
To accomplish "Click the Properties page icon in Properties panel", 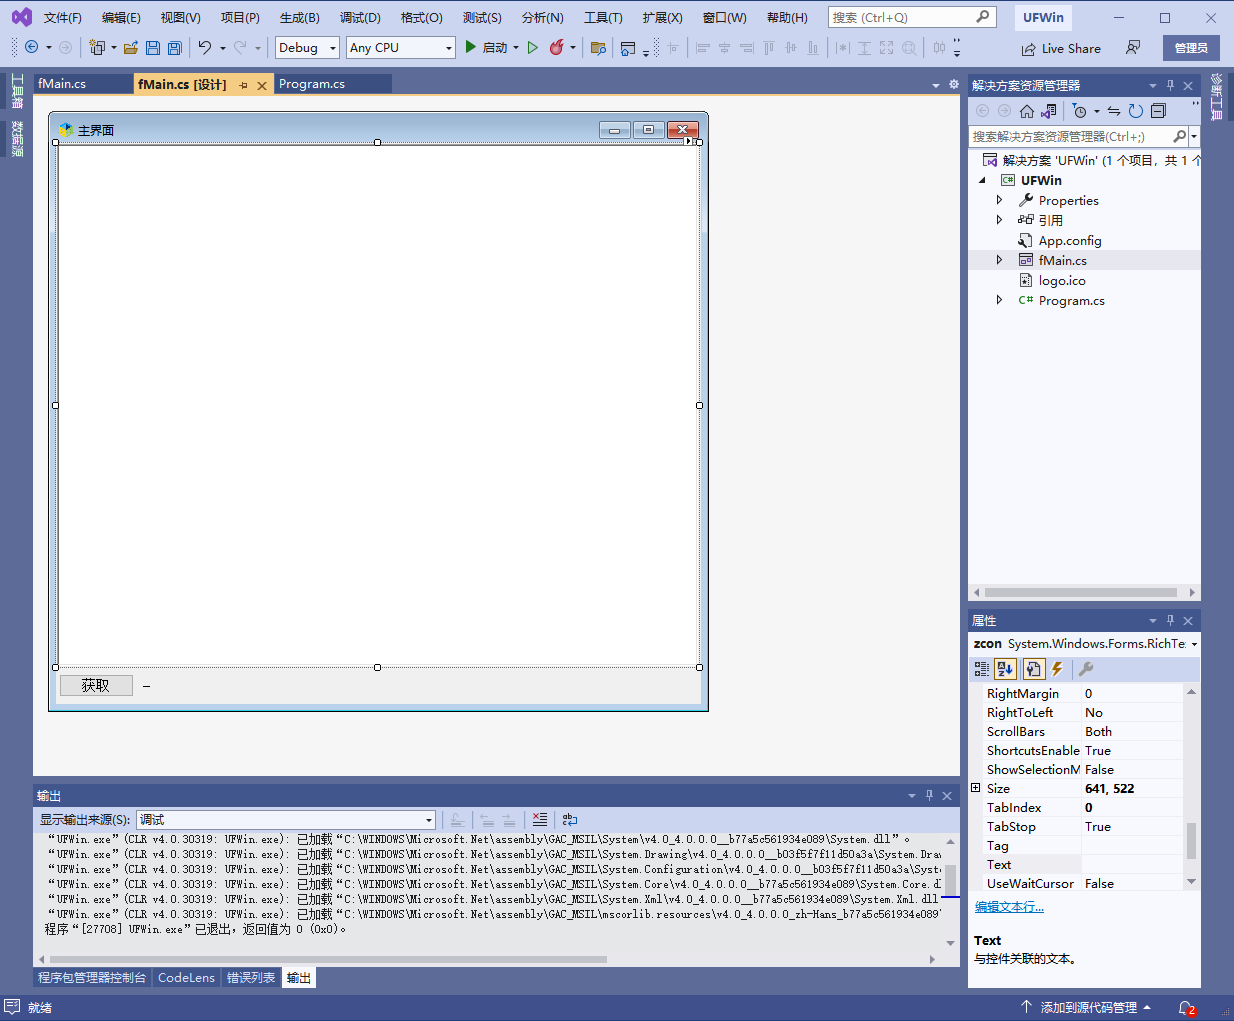I will (1033, 669).
